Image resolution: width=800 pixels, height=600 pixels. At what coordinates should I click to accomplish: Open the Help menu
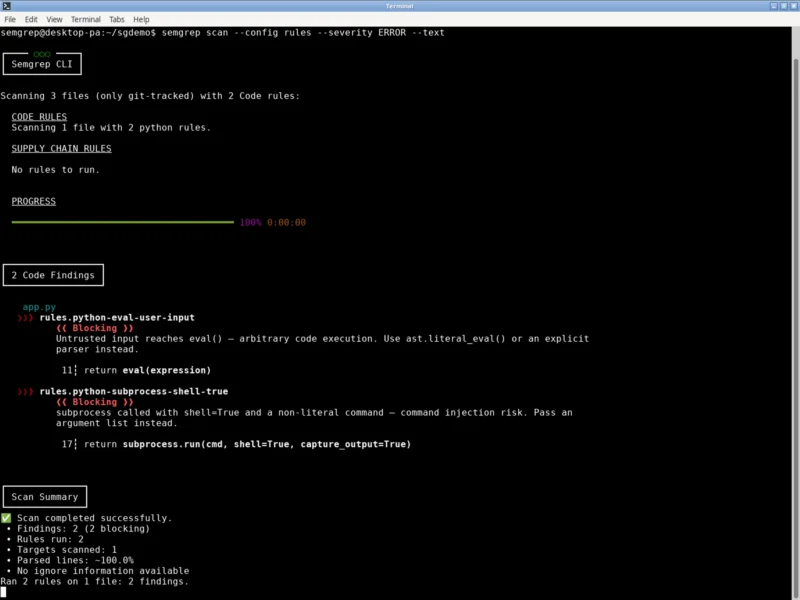[141, 19]
